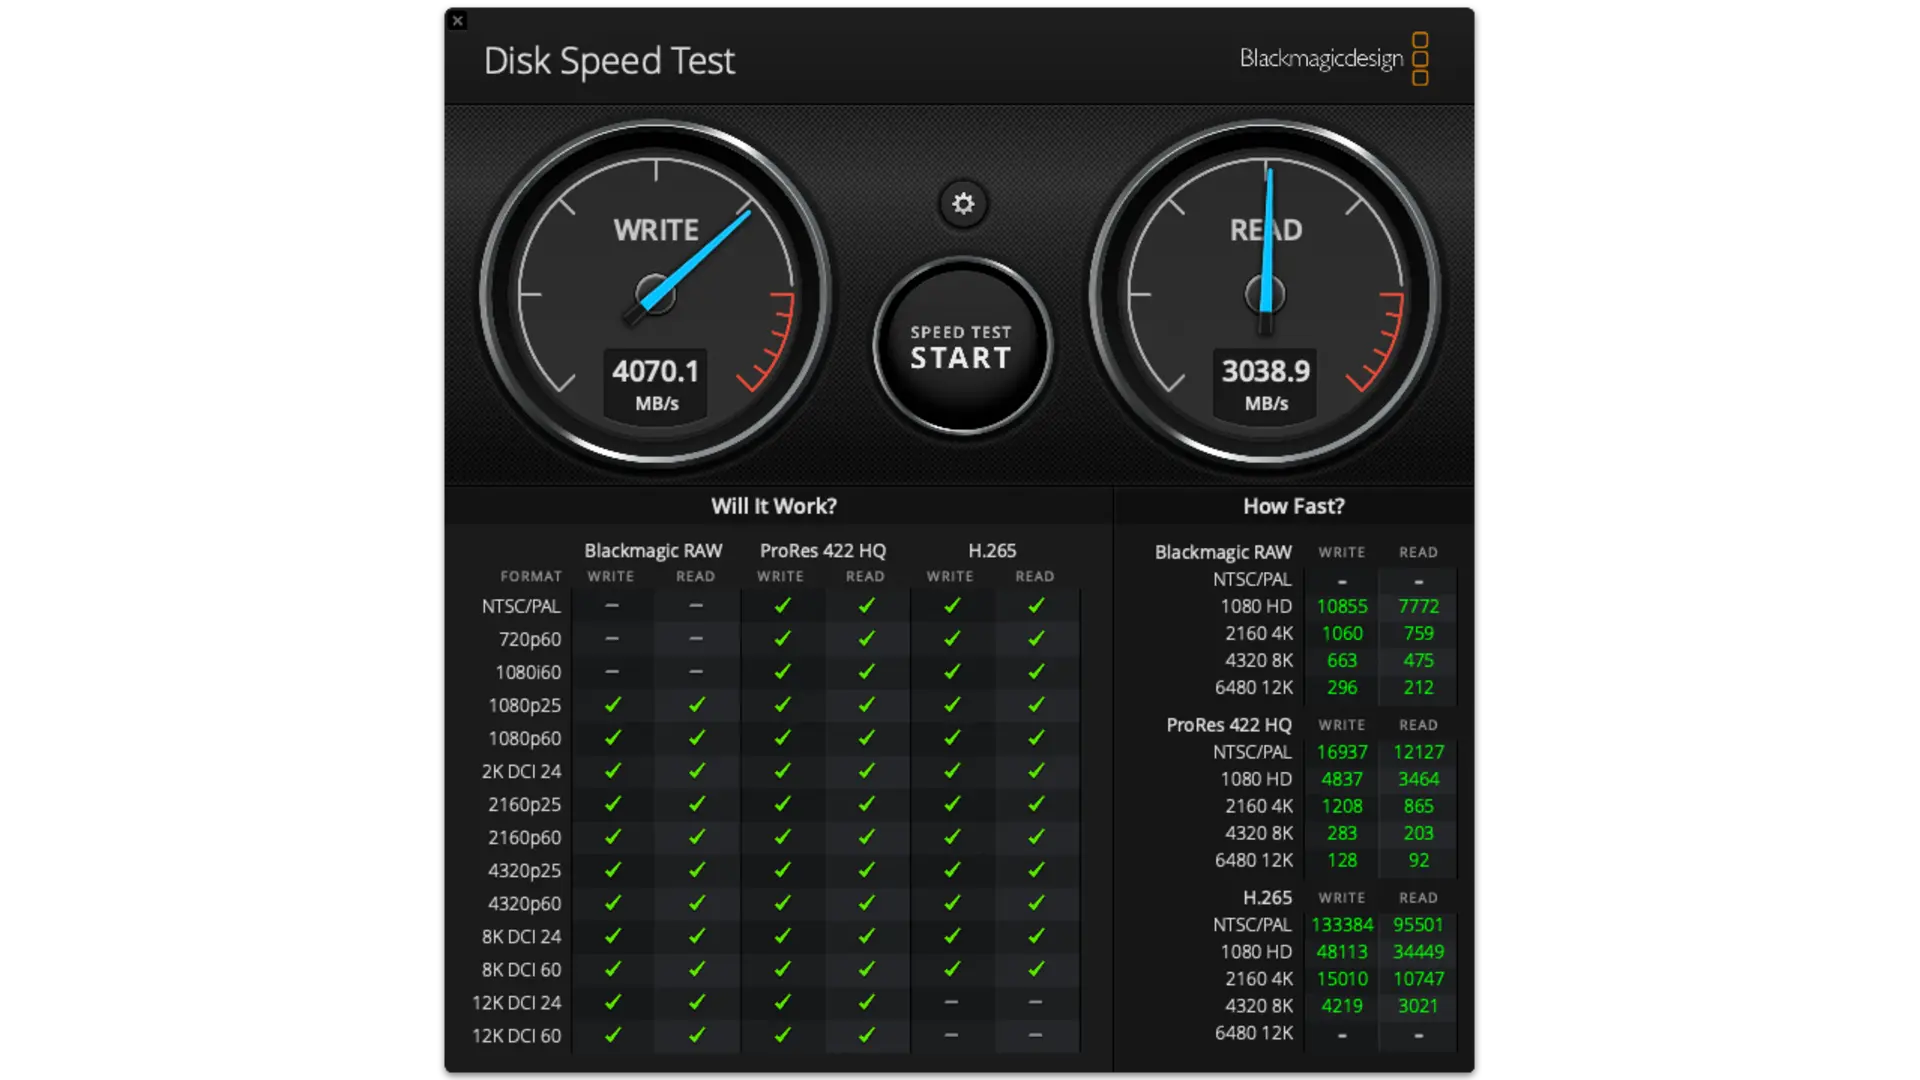Click the 8K DCI 24 format row label

[521, 936]
